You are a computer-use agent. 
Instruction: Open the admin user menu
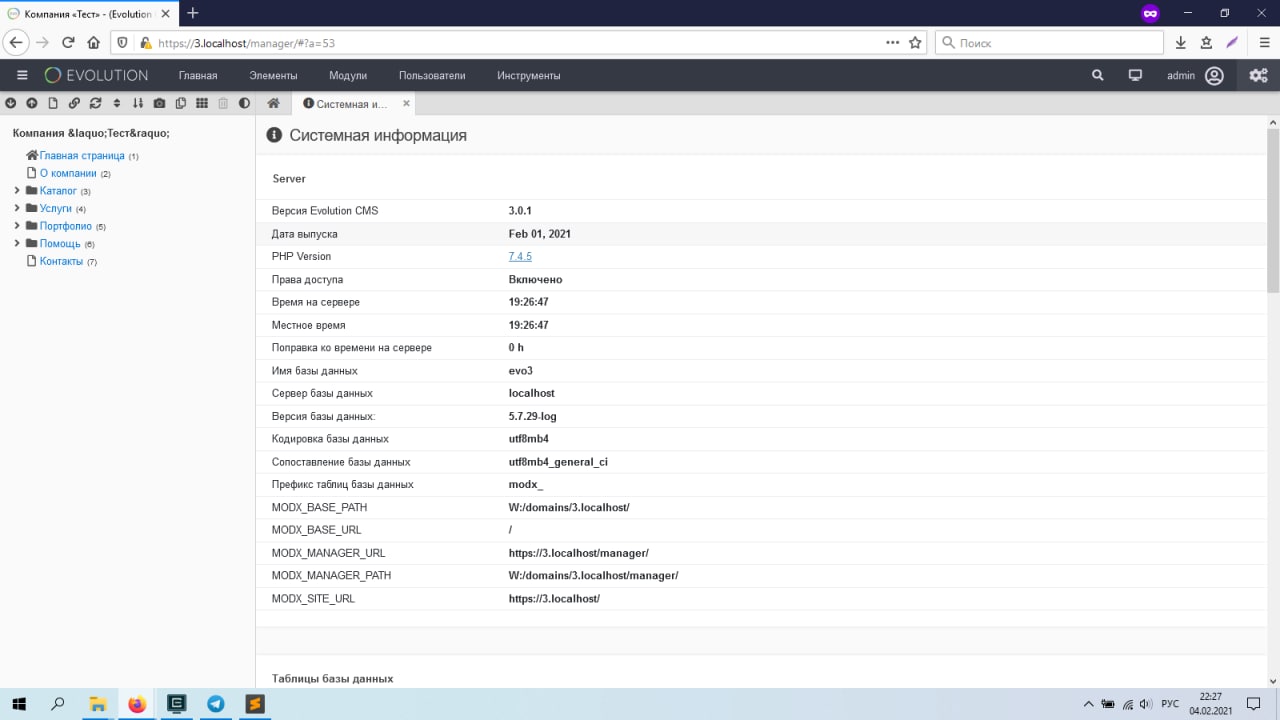coord(1195,75)
